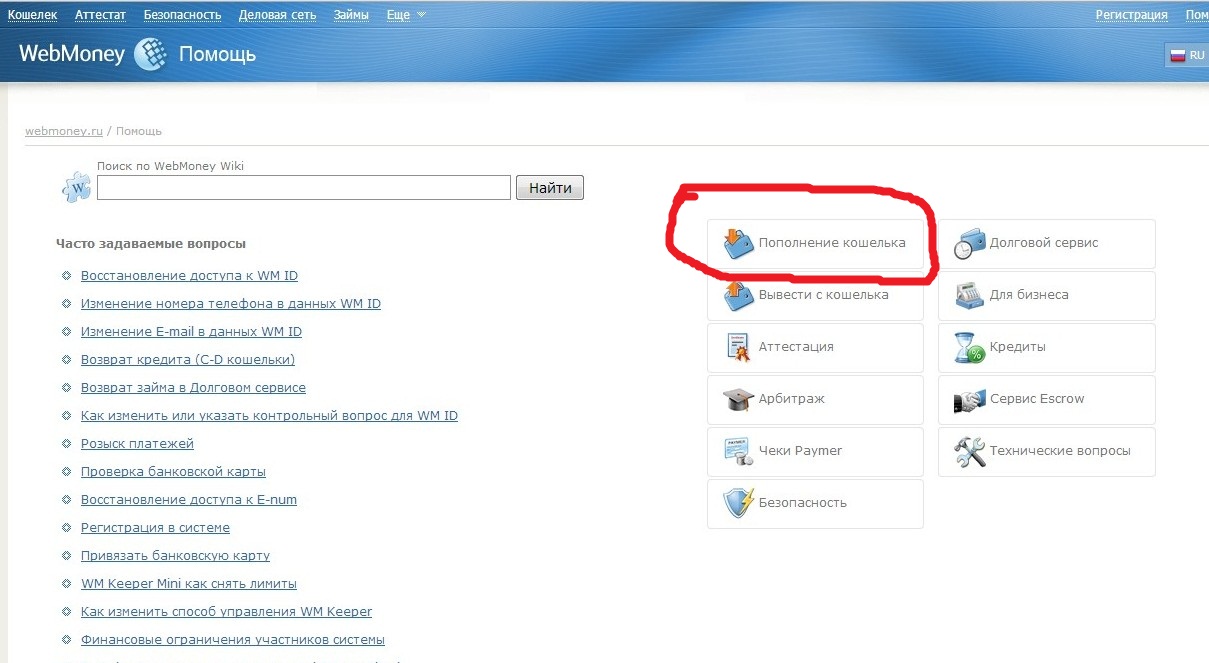Click the Аттестация certificate icon
This screenshot has width=1209, height=663.
738,347
